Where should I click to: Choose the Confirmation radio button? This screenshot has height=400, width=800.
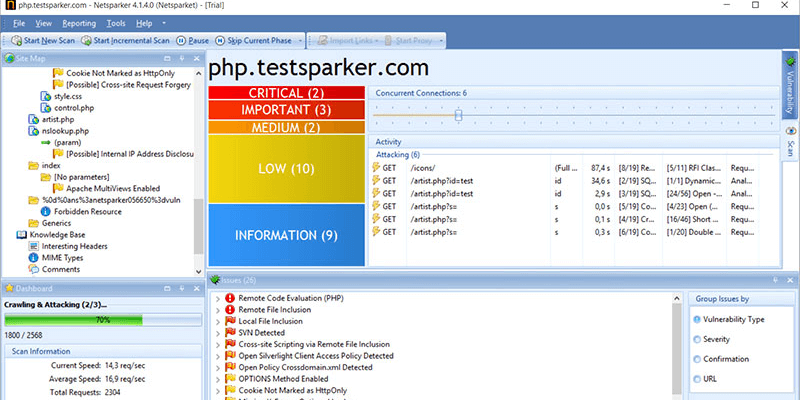coord(697,359)
